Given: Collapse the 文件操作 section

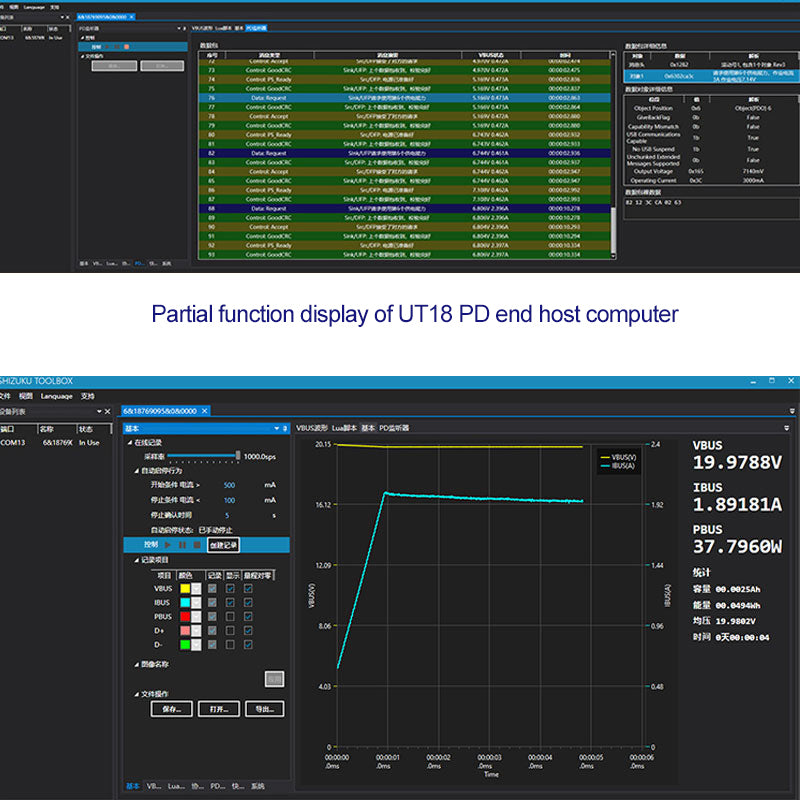Looking at the screenshot, I should 135,693.
